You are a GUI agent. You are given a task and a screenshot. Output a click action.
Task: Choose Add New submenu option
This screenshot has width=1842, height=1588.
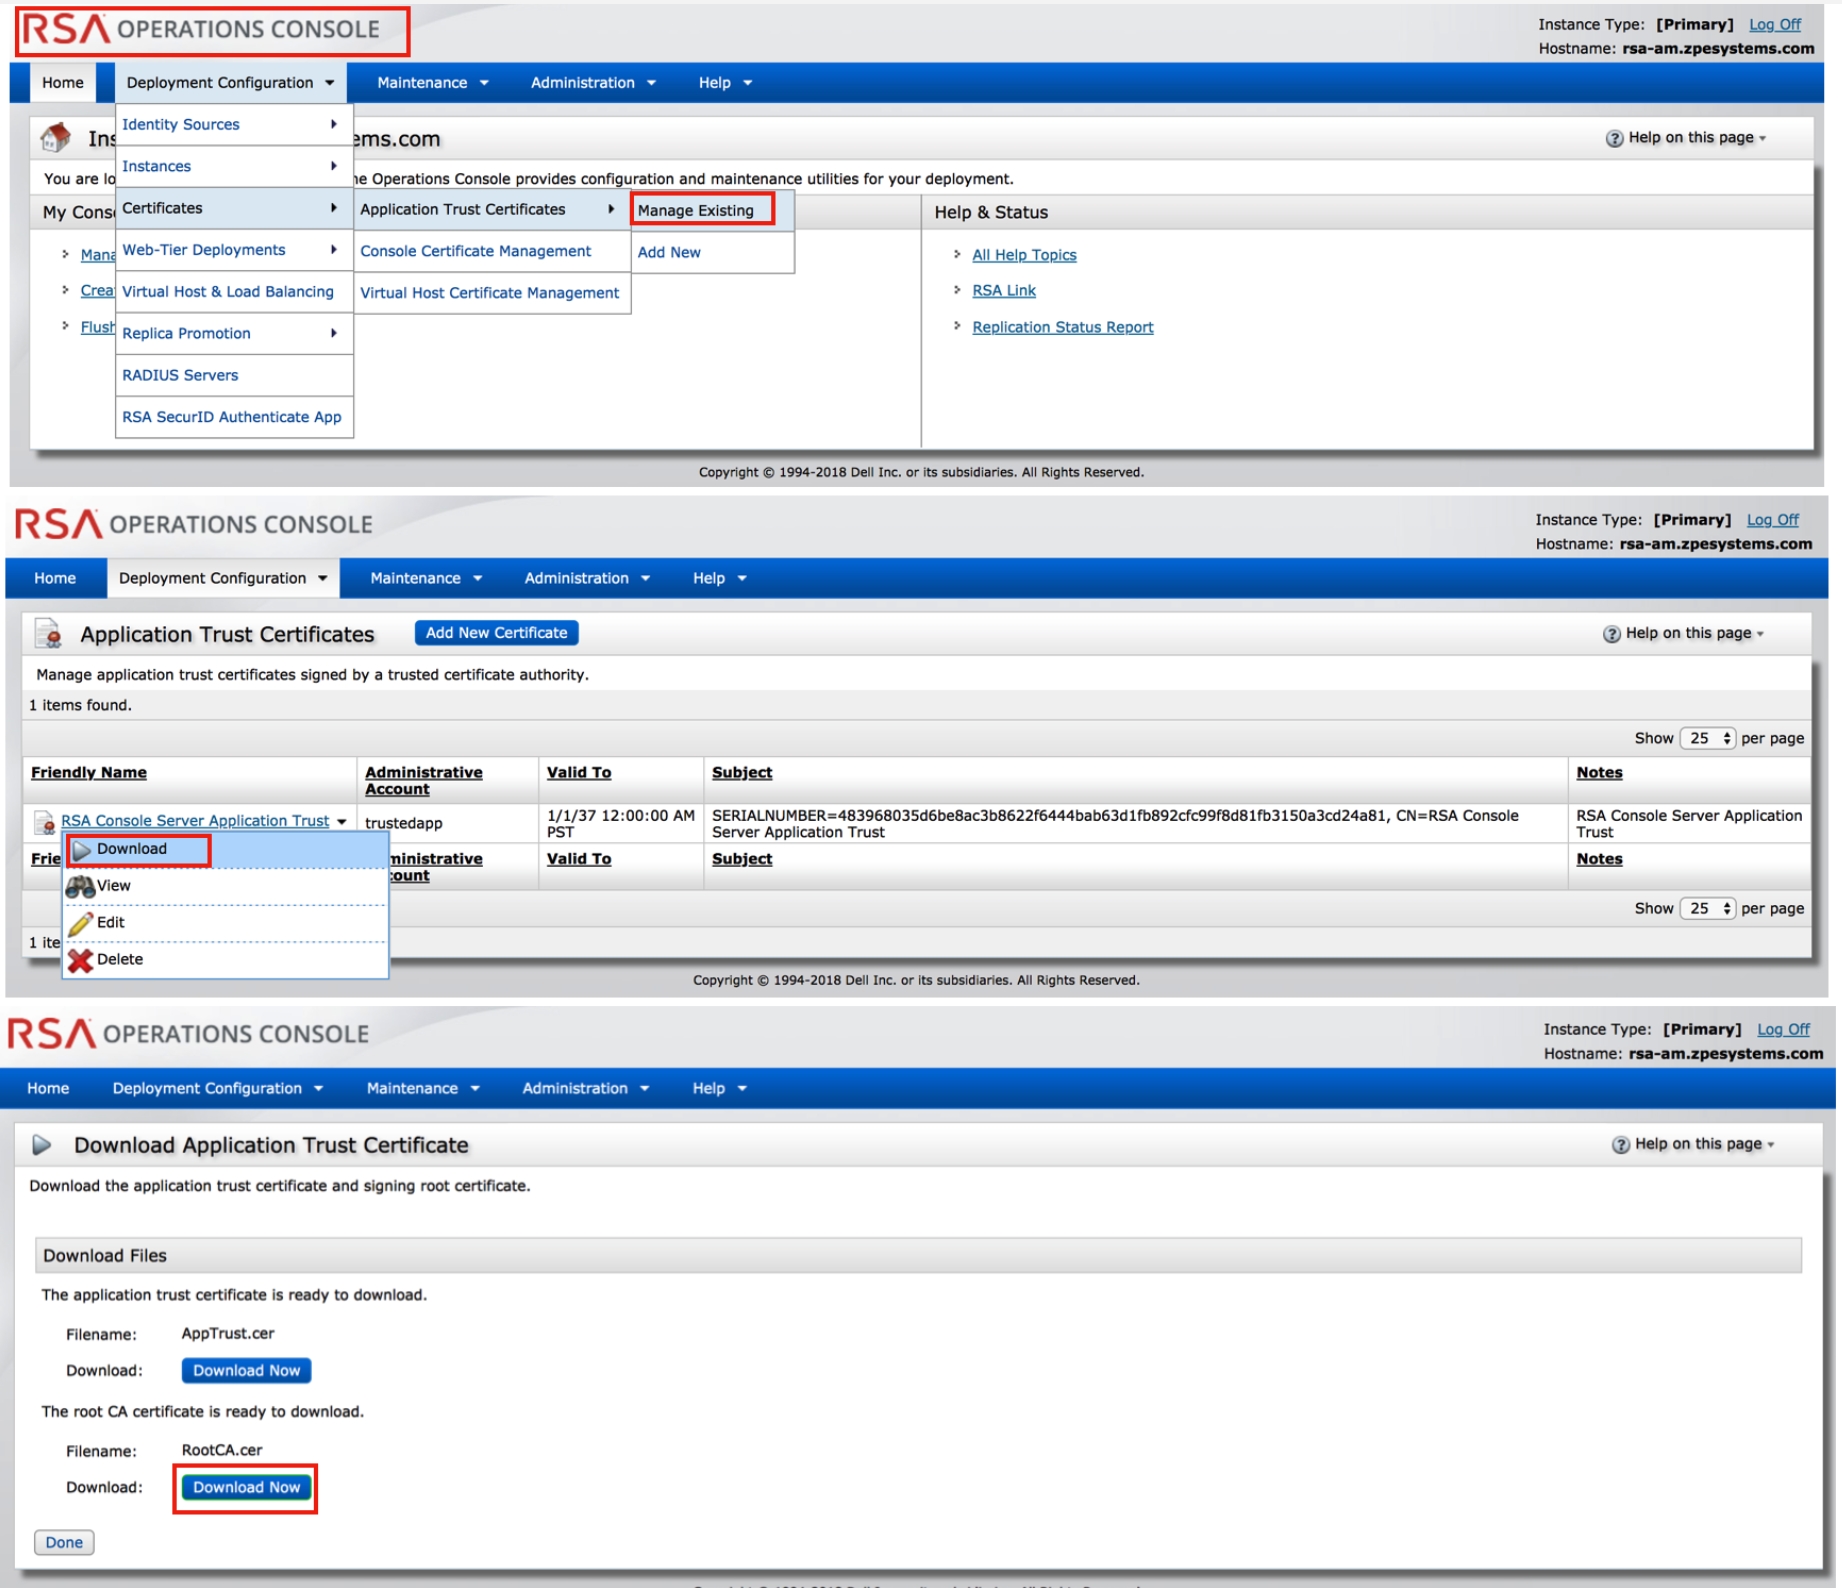tap(712, 253)
